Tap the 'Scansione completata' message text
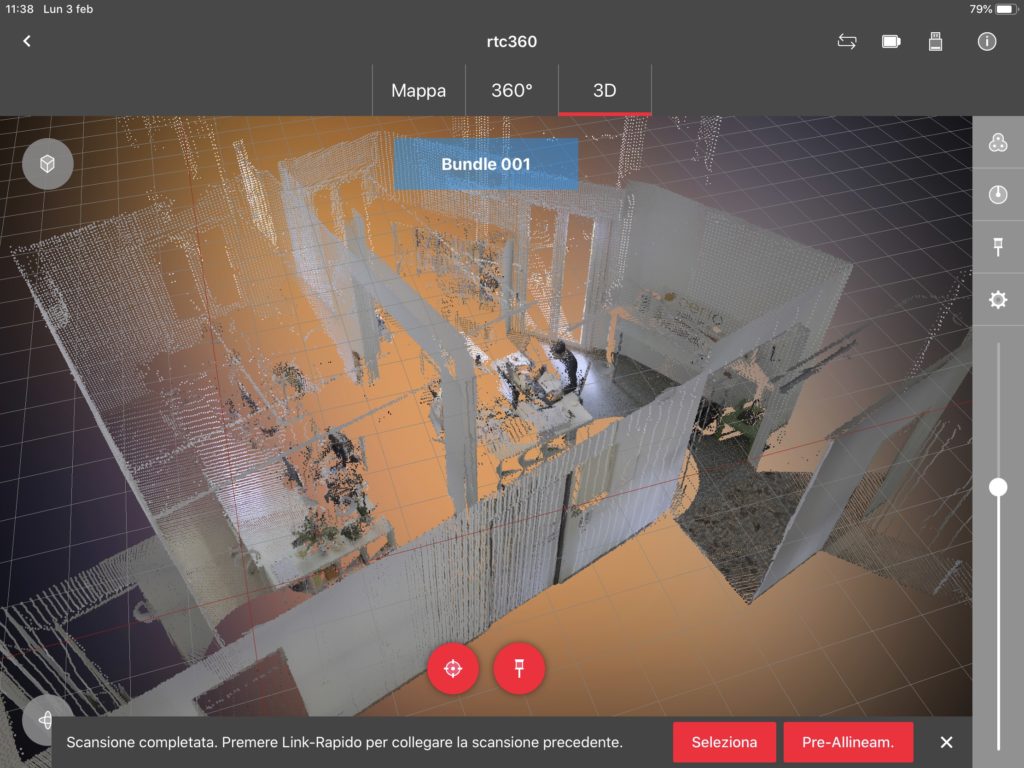This screenshot has width=1024, height=768. (344, 743)
